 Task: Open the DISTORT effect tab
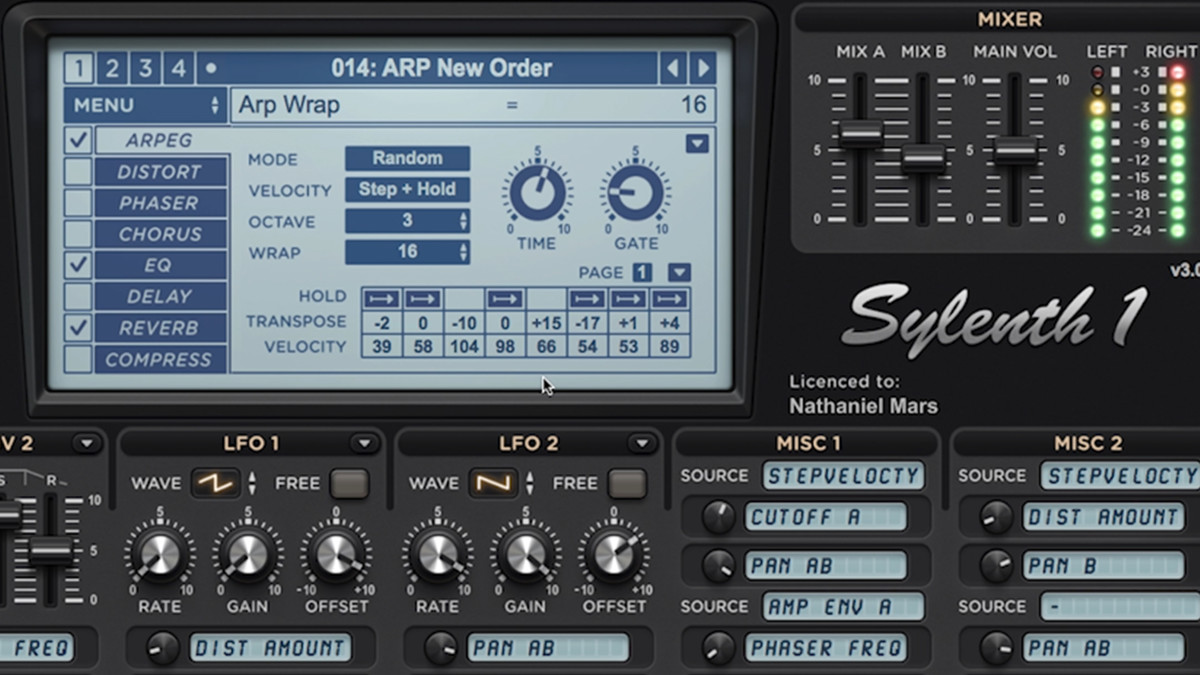(161, 172)
